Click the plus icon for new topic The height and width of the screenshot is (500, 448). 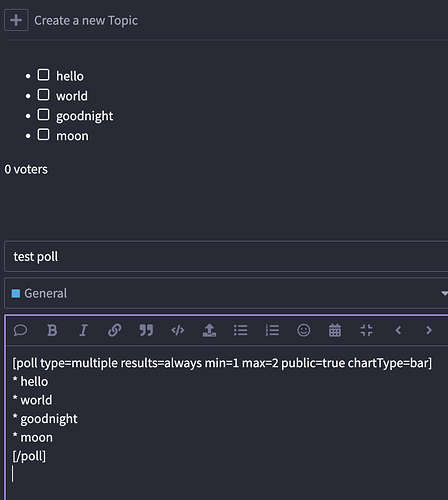click(x=16, y=20)
